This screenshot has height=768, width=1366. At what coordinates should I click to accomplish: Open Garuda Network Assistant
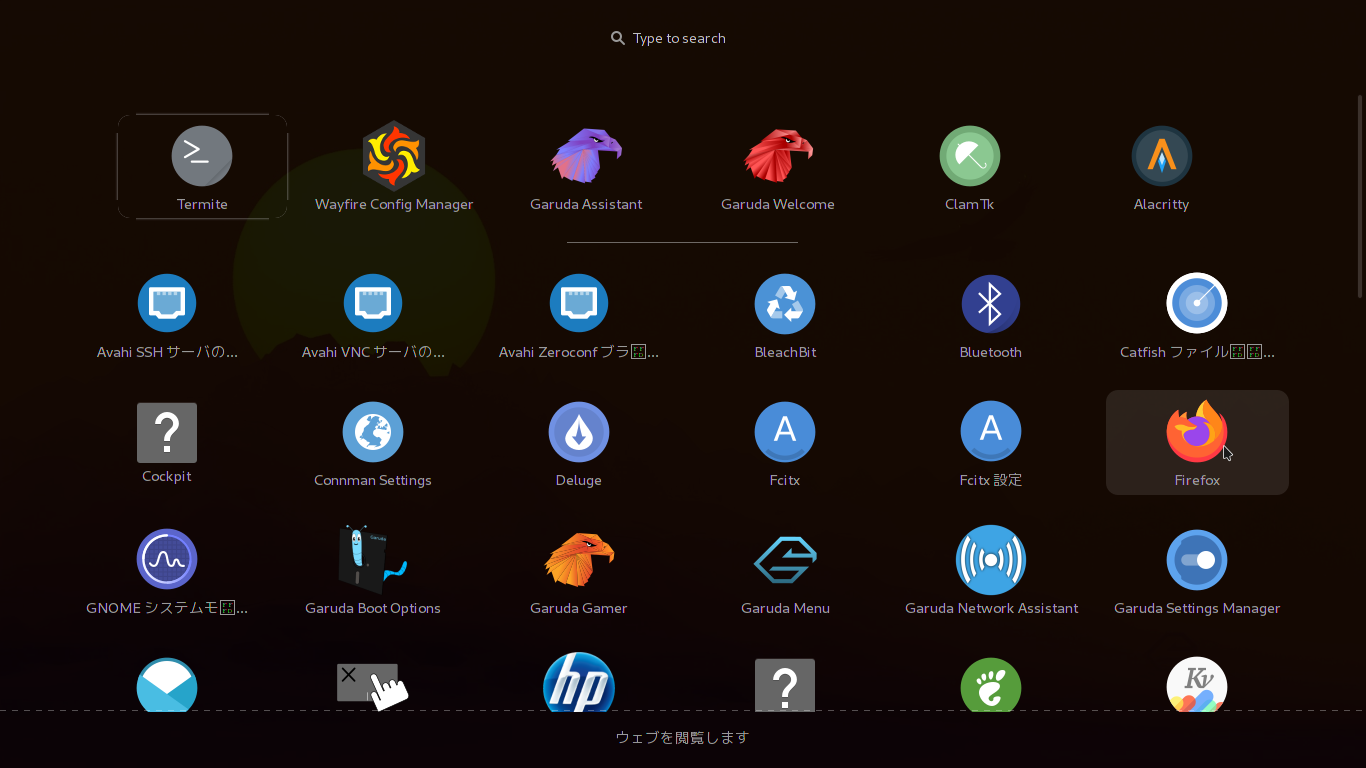[x=991, y=570]
